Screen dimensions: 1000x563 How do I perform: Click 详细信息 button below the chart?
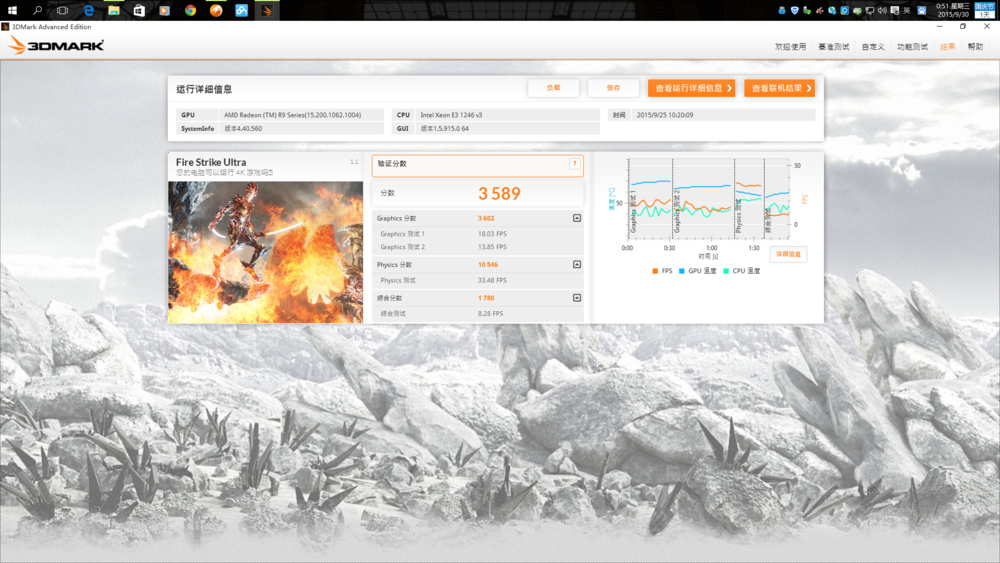[x=788, y=254]
